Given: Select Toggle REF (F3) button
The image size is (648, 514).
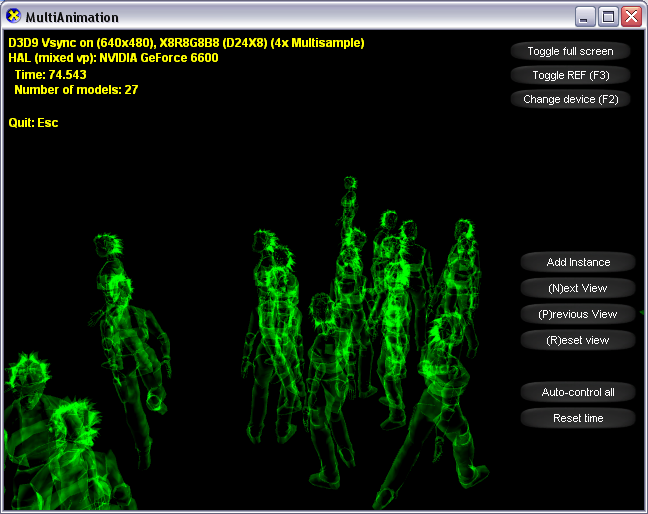Looking at the screenshot, I should [570, 75].
